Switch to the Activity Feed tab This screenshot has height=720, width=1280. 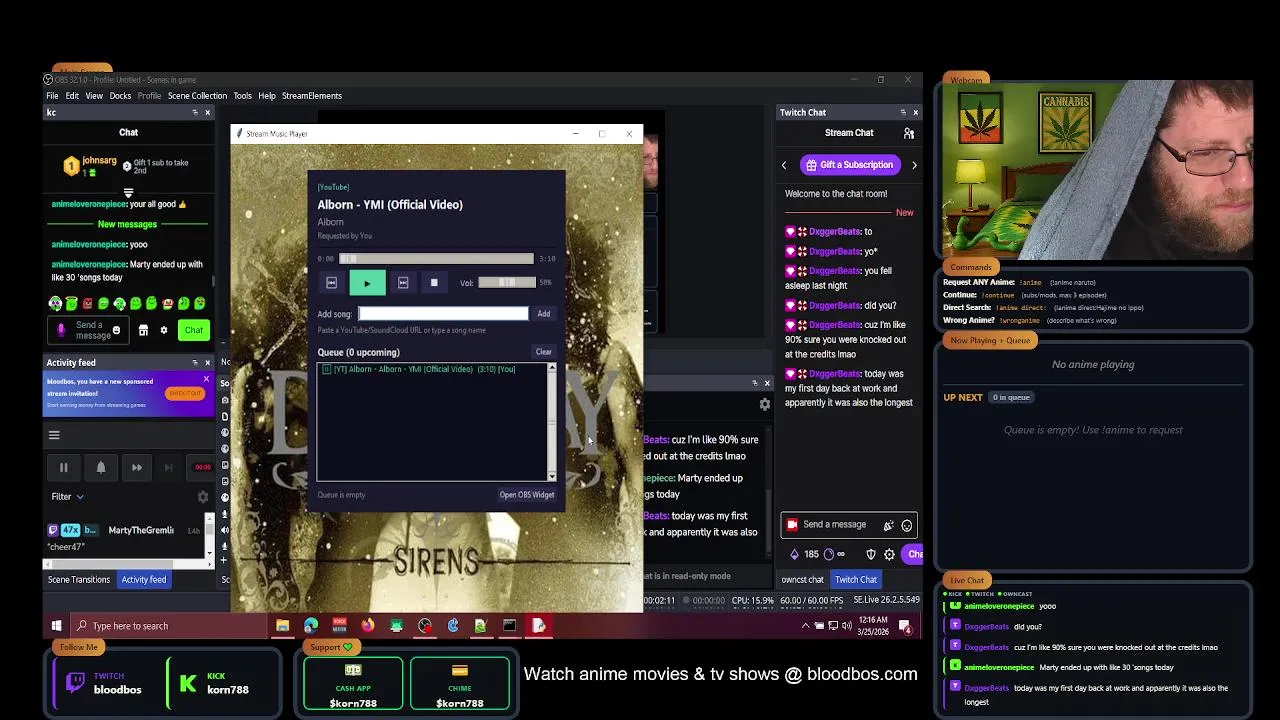[144, 580]
